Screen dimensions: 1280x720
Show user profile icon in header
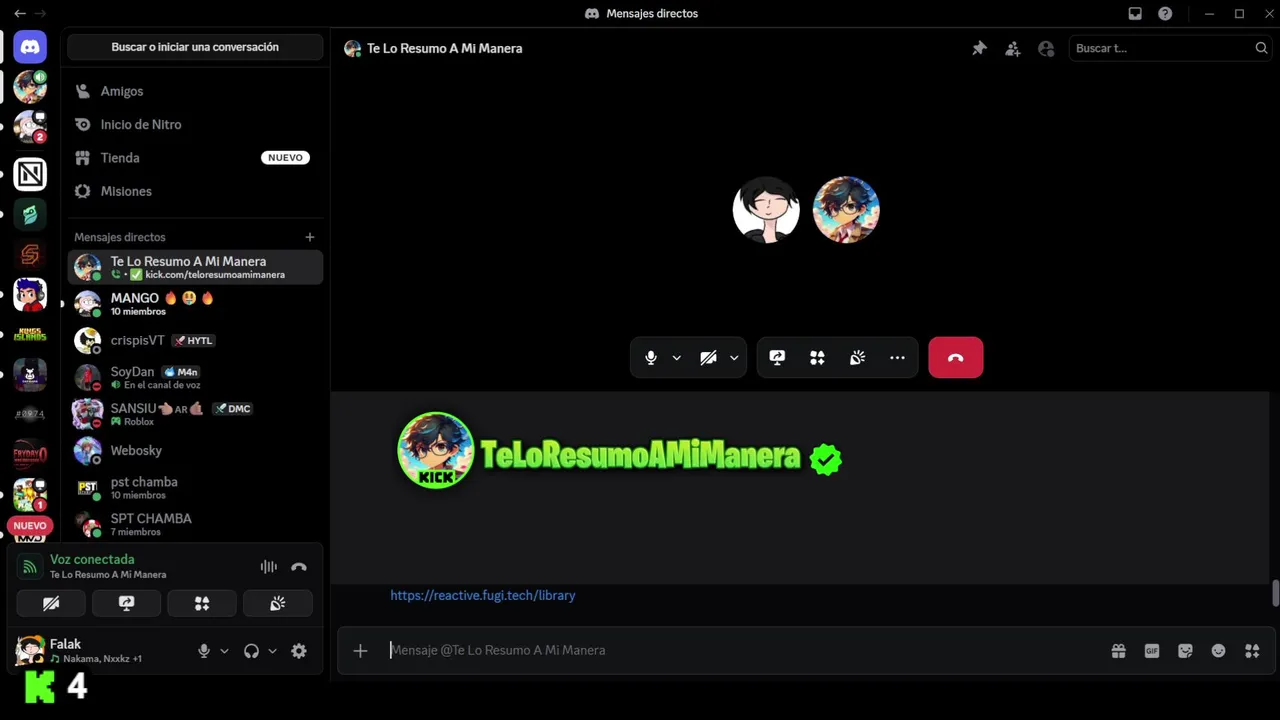1046,48
